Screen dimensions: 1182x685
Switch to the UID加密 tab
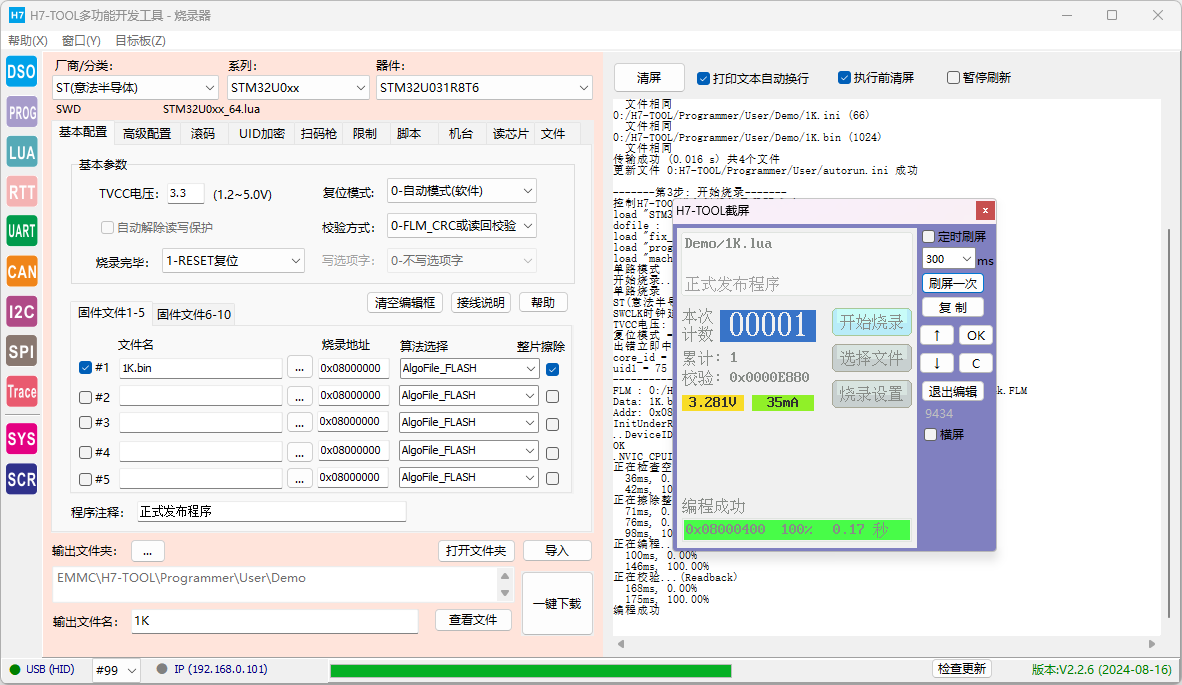point(262,134)
